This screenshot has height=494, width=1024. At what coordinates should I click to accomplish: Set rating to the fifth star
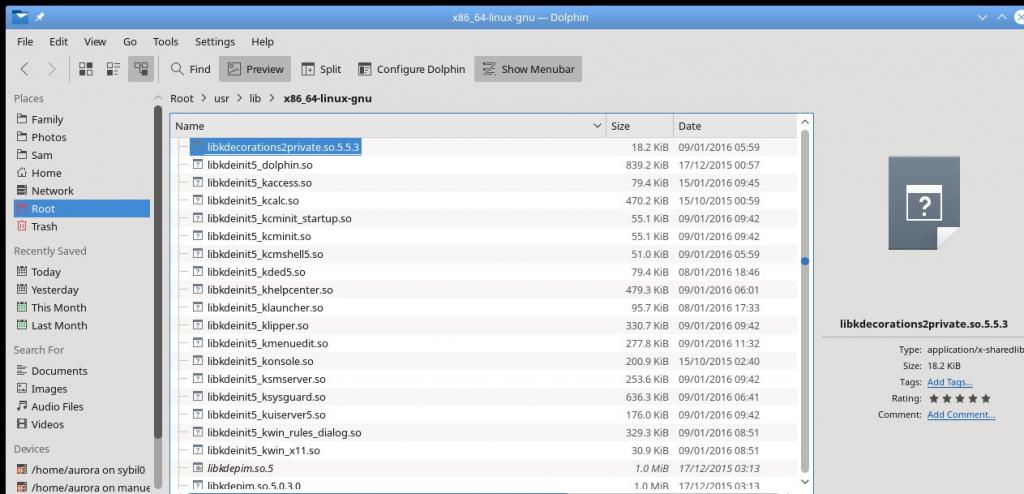click(x=986, y=398)
